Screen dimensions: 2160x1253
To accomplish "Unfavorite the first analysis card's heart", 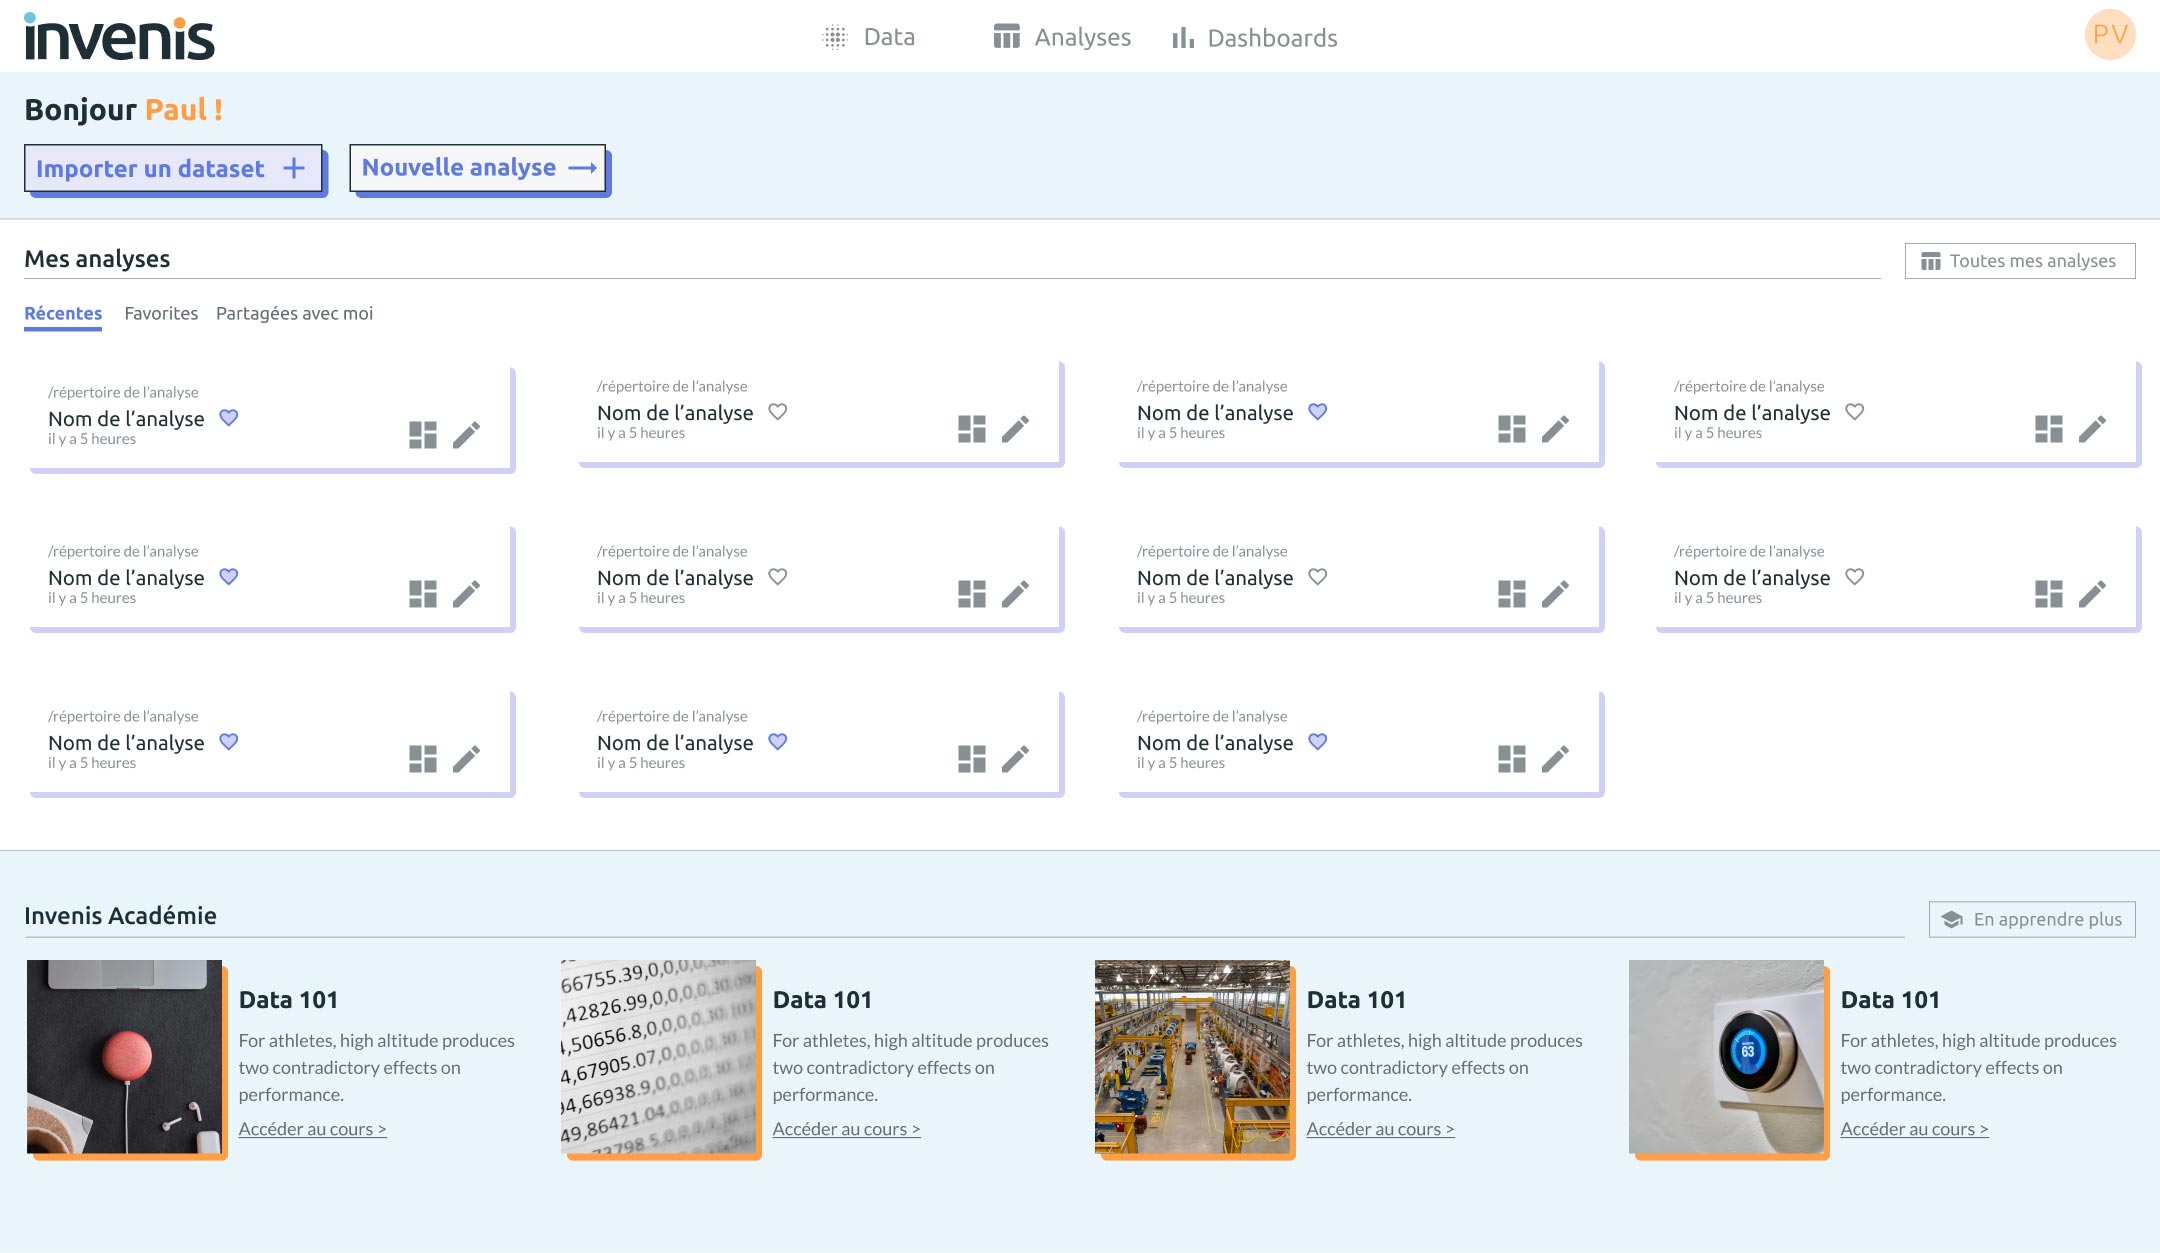I will point(229,418).
